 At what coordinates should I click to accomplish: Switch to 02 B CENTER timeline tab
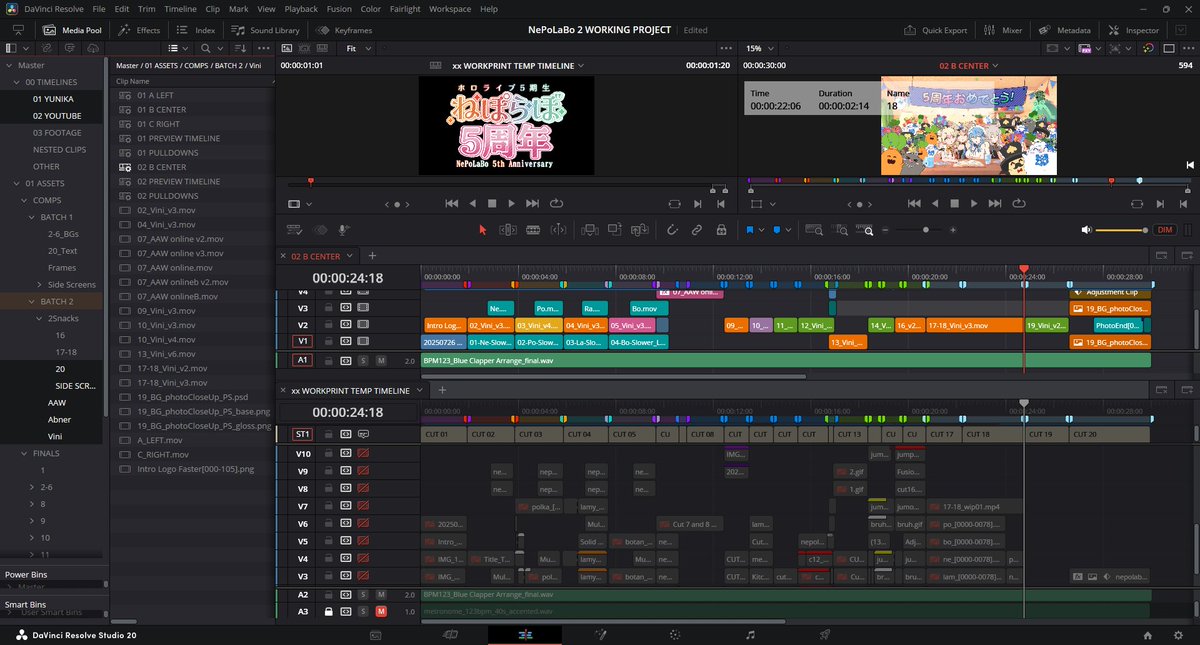click(315, 256)
